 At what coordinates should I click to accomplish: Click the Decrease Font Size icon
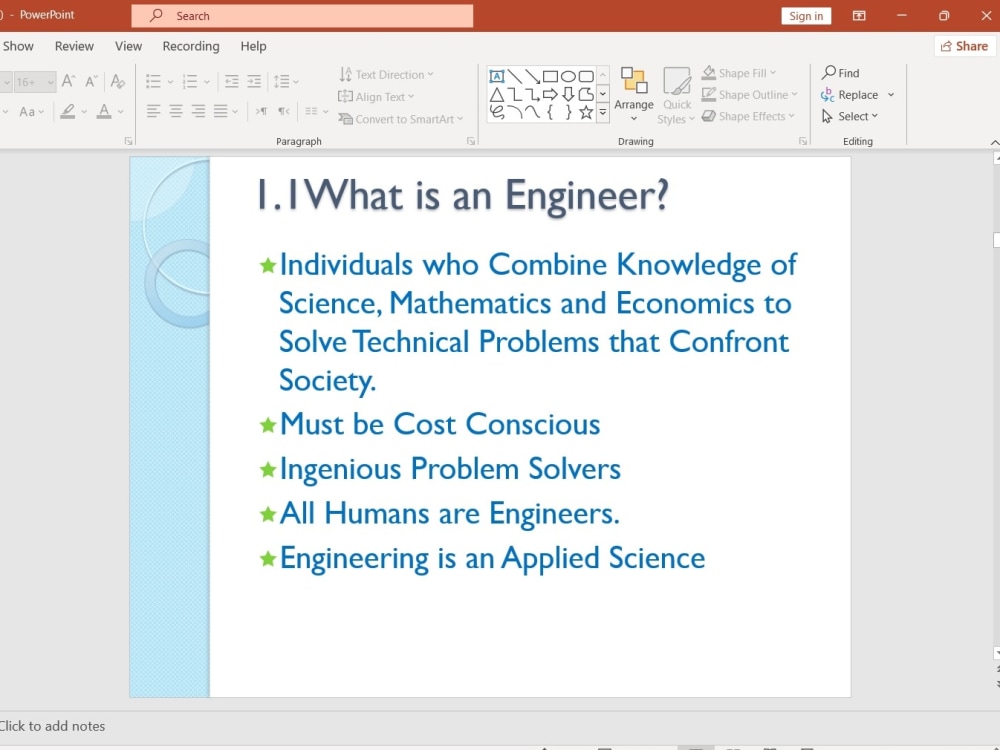pos(92,81)
